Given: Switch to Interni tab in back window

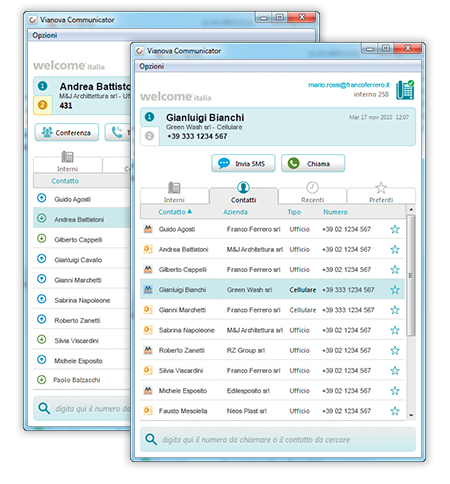Looking at the screenshot, I should click(67, 162).
